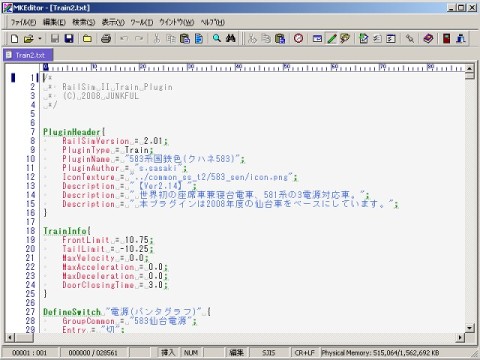Toggle the 挿入 insert mode status cell
This screenshot has width=480, height=360.
[168, 353]
